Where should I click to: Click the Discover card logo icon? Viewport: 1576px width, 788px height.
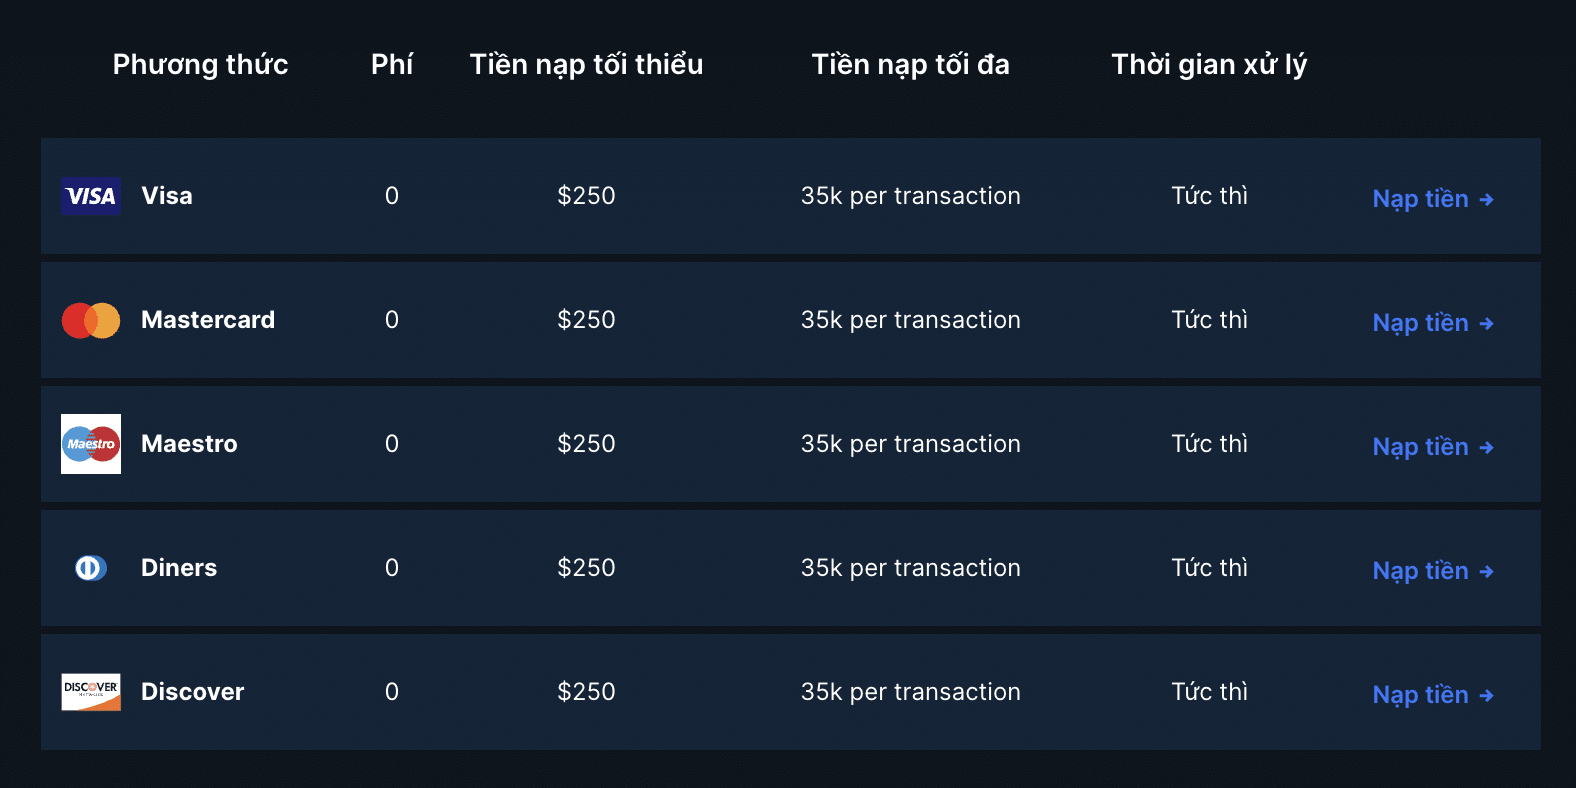click(91, 692)
